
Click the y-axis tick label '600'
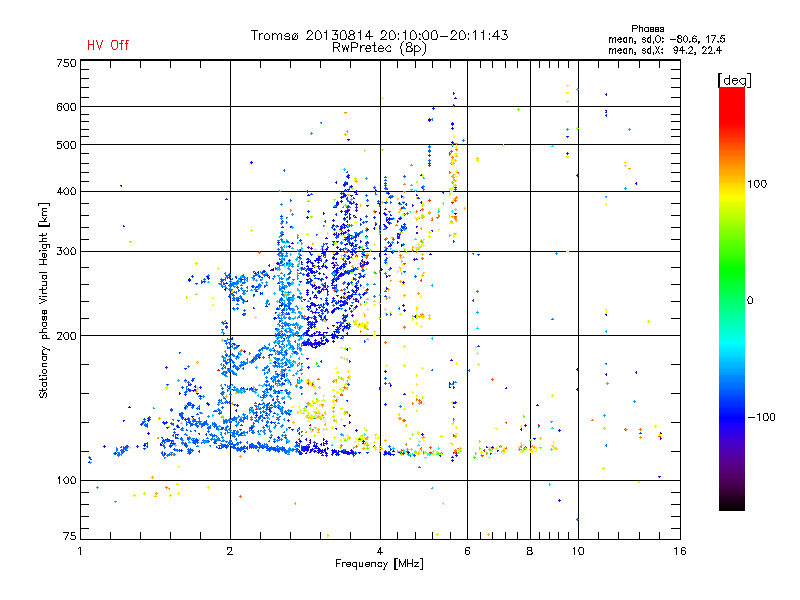coord(66,107)
